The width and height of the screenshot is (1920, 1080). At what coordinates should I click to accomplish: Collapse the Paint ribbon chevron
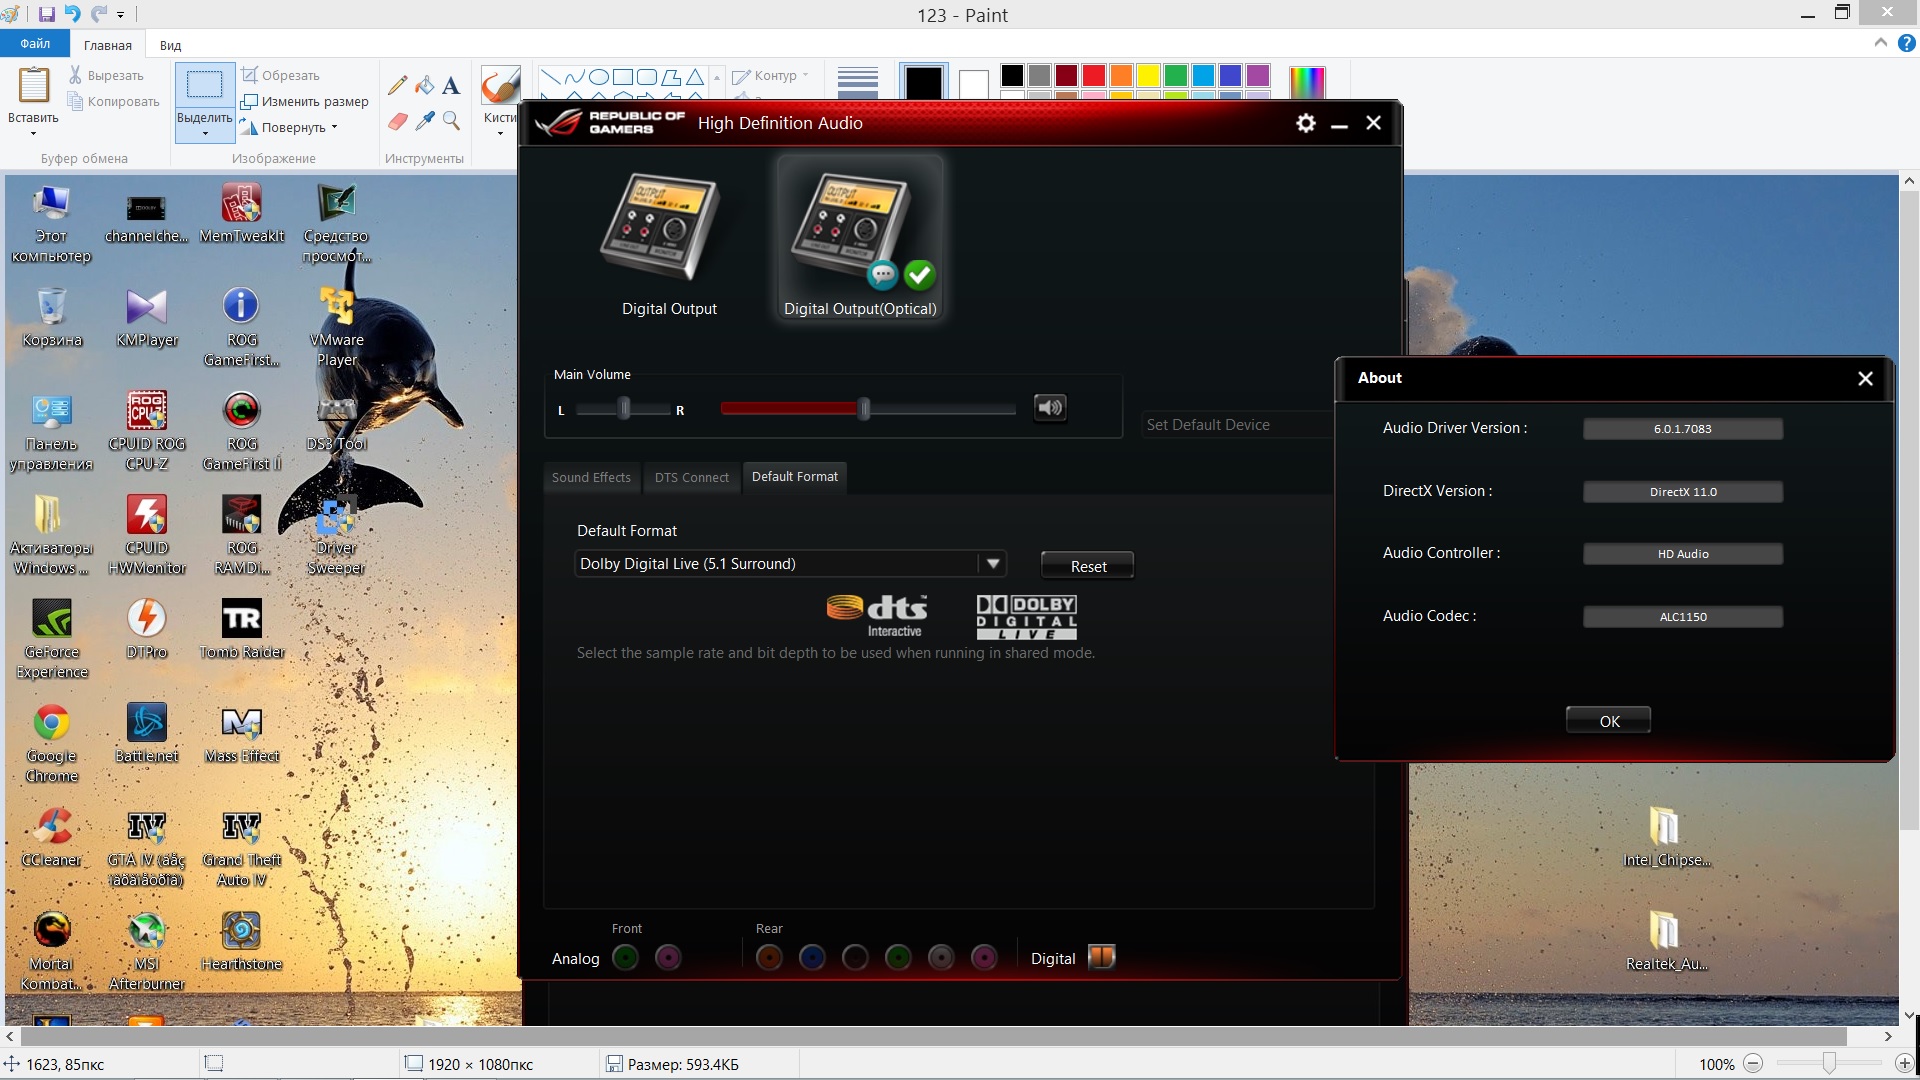tap(1880, 43)
